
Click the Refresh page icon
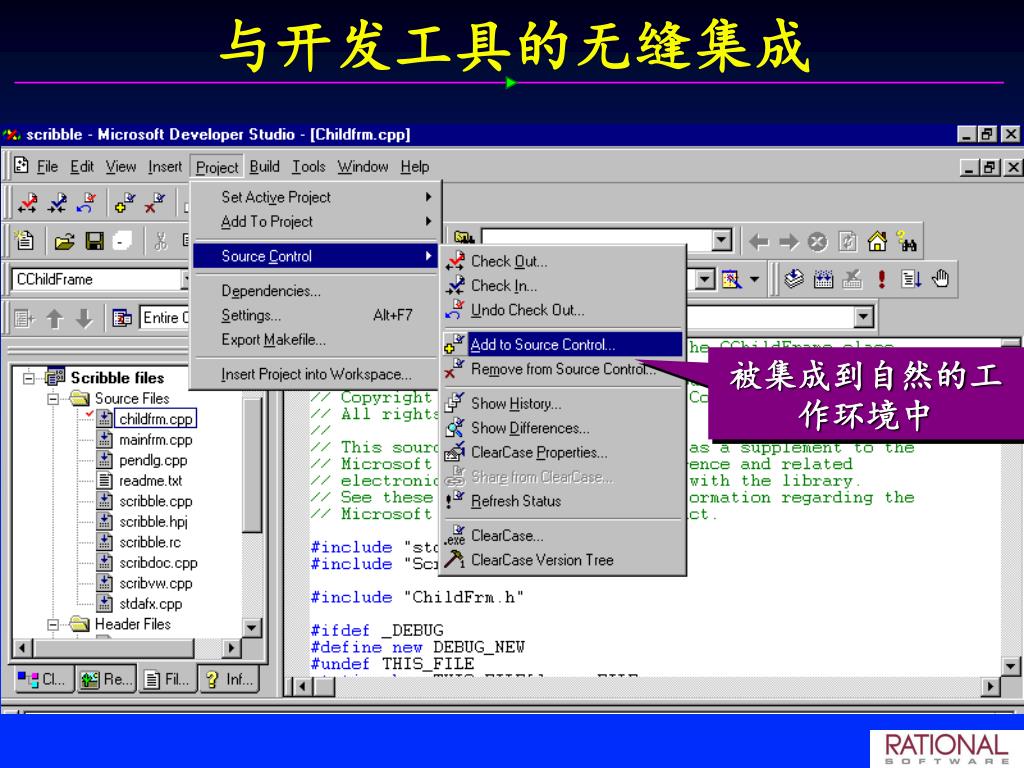pyautogui.click(x=847, y=242)
